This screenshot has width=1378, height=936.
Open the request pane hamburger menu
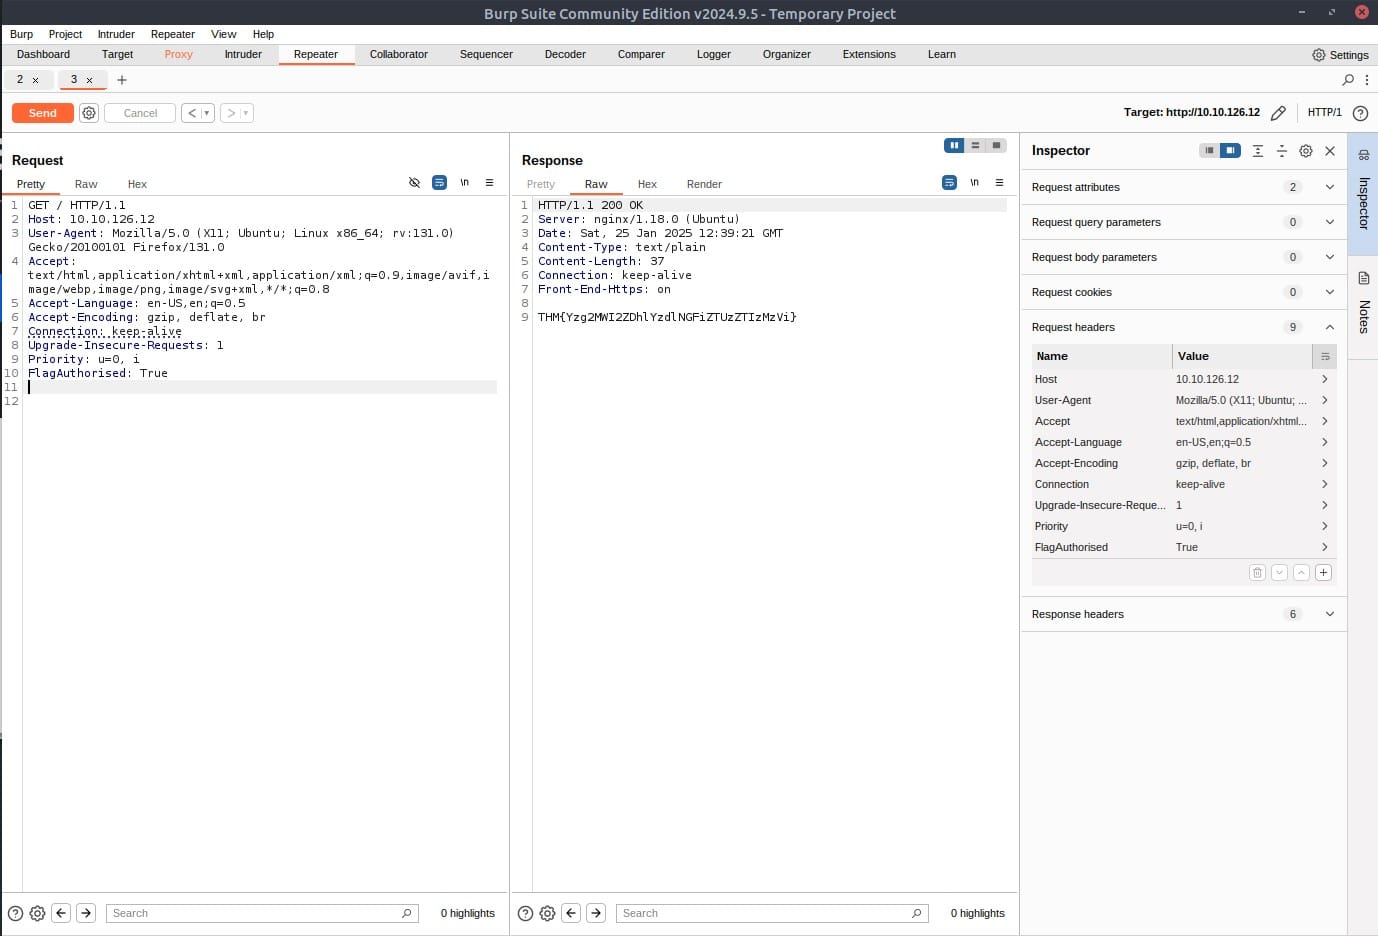(x=489, y=183)
